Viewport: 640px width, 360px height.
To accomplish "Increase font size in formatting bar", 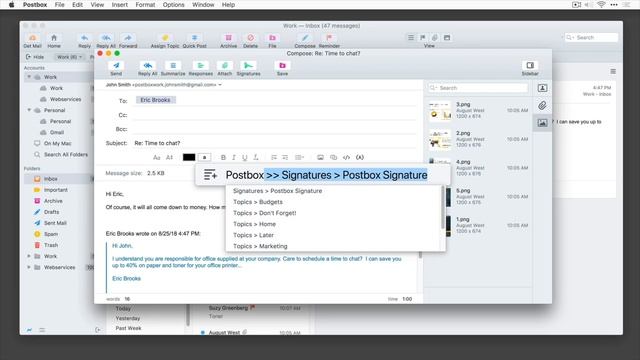I will pos(169,158).
